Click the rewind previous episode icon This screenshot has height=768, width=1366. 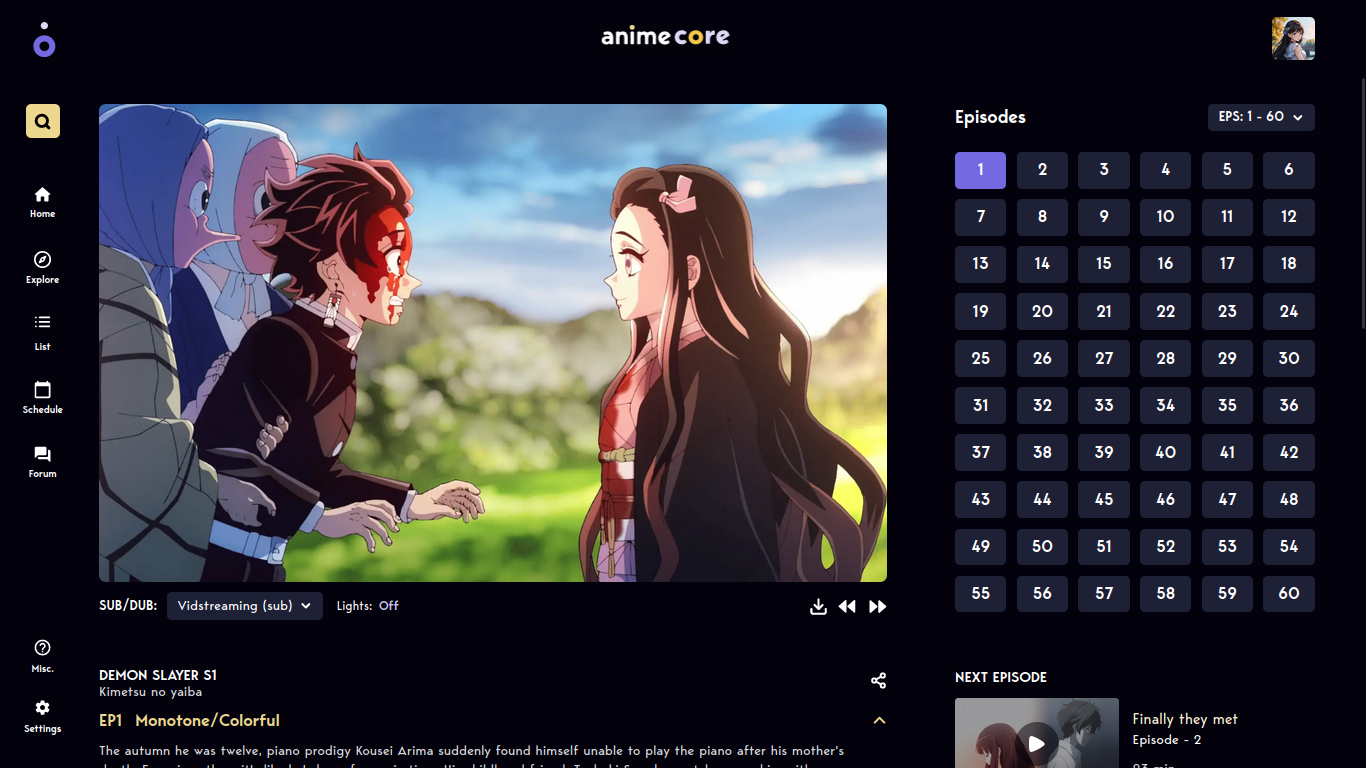[847, 607]
